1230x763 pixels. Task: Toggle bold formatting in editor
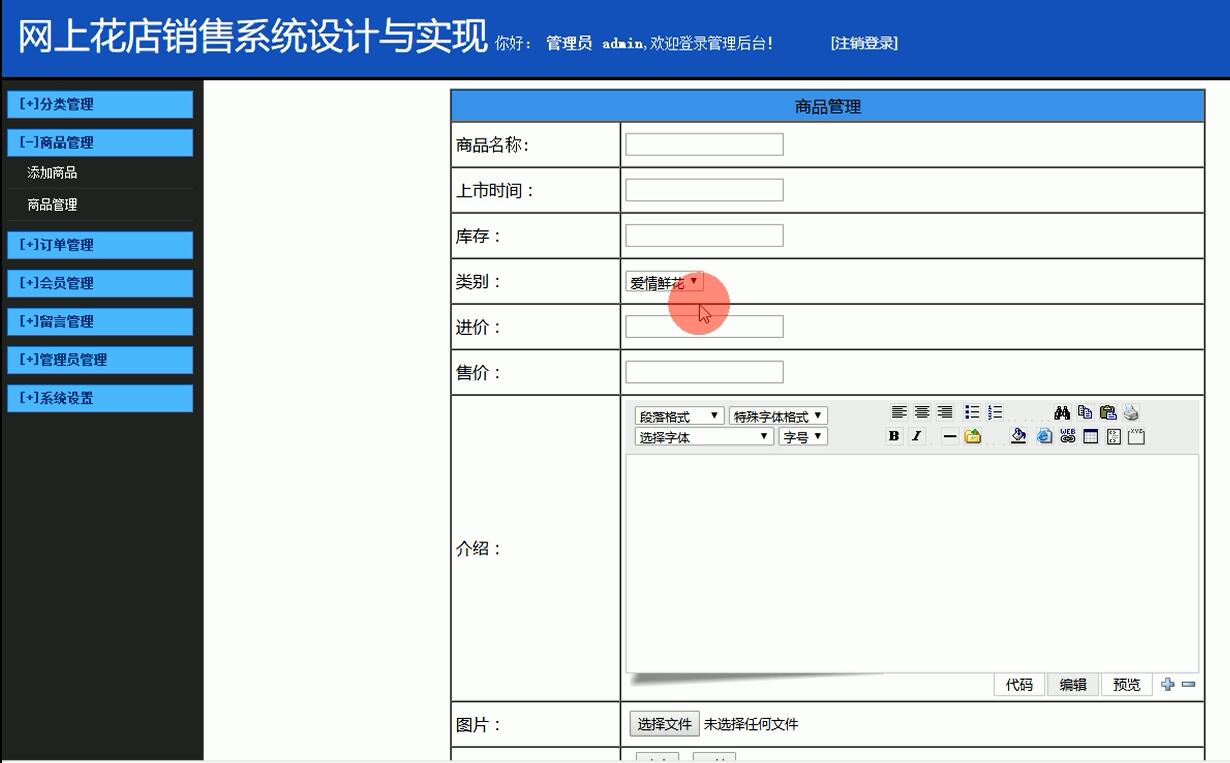894,436
